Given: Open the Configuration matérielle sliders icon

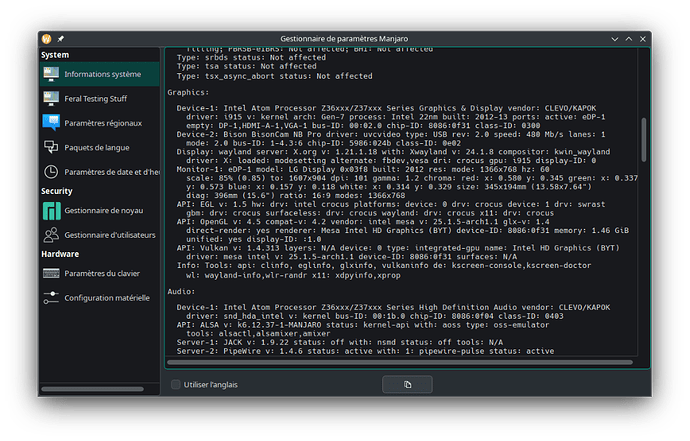Looking at the screenshot, I should click(51, 298).
